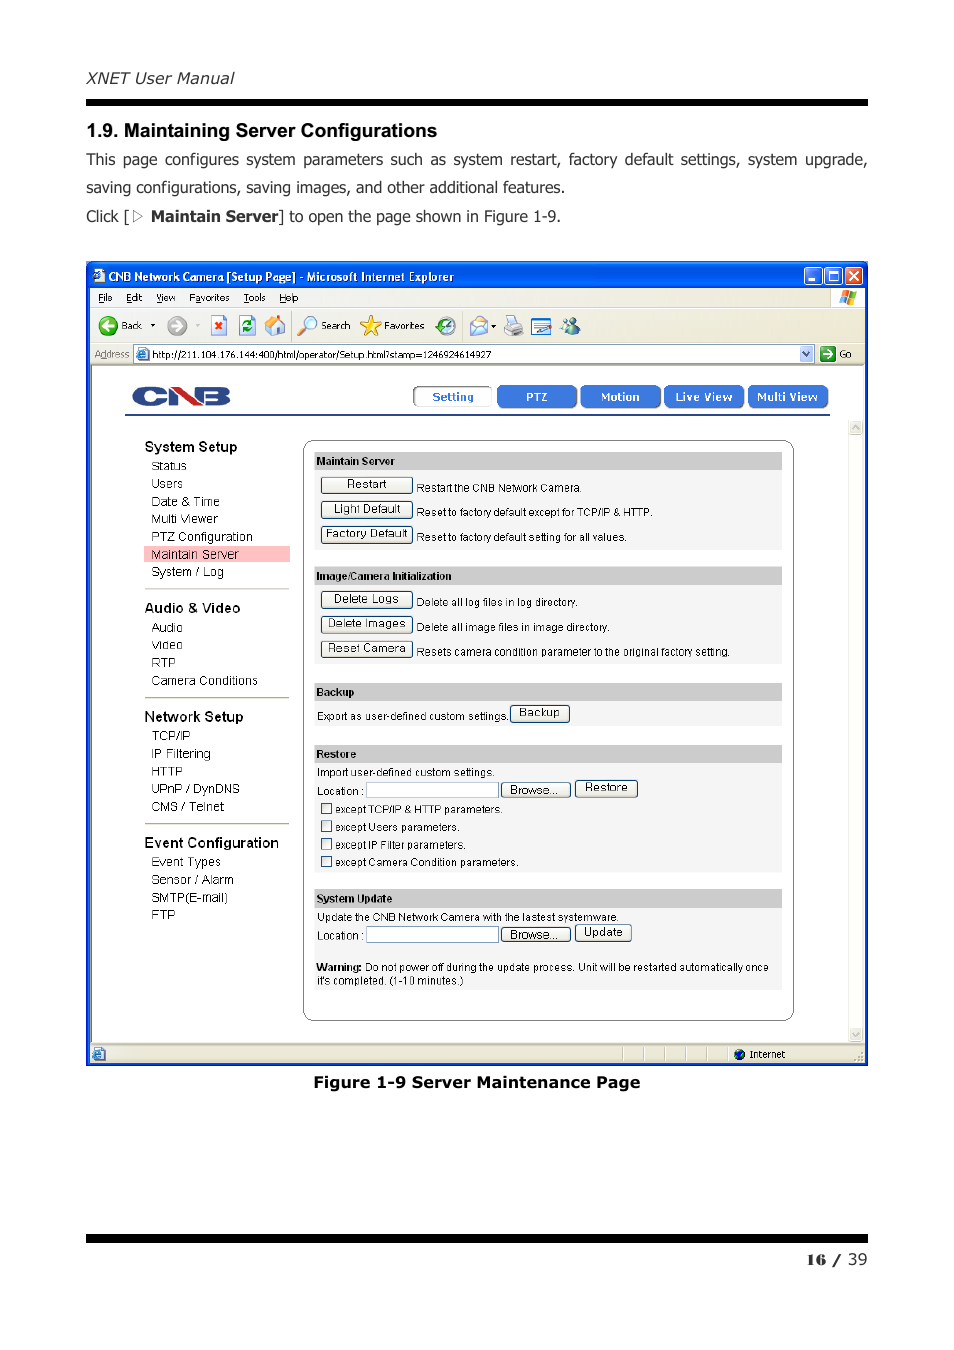The height and width of the screenshot is (1350, 954).
Task: Click the Delete Logs button
Action: coord(367,600)
